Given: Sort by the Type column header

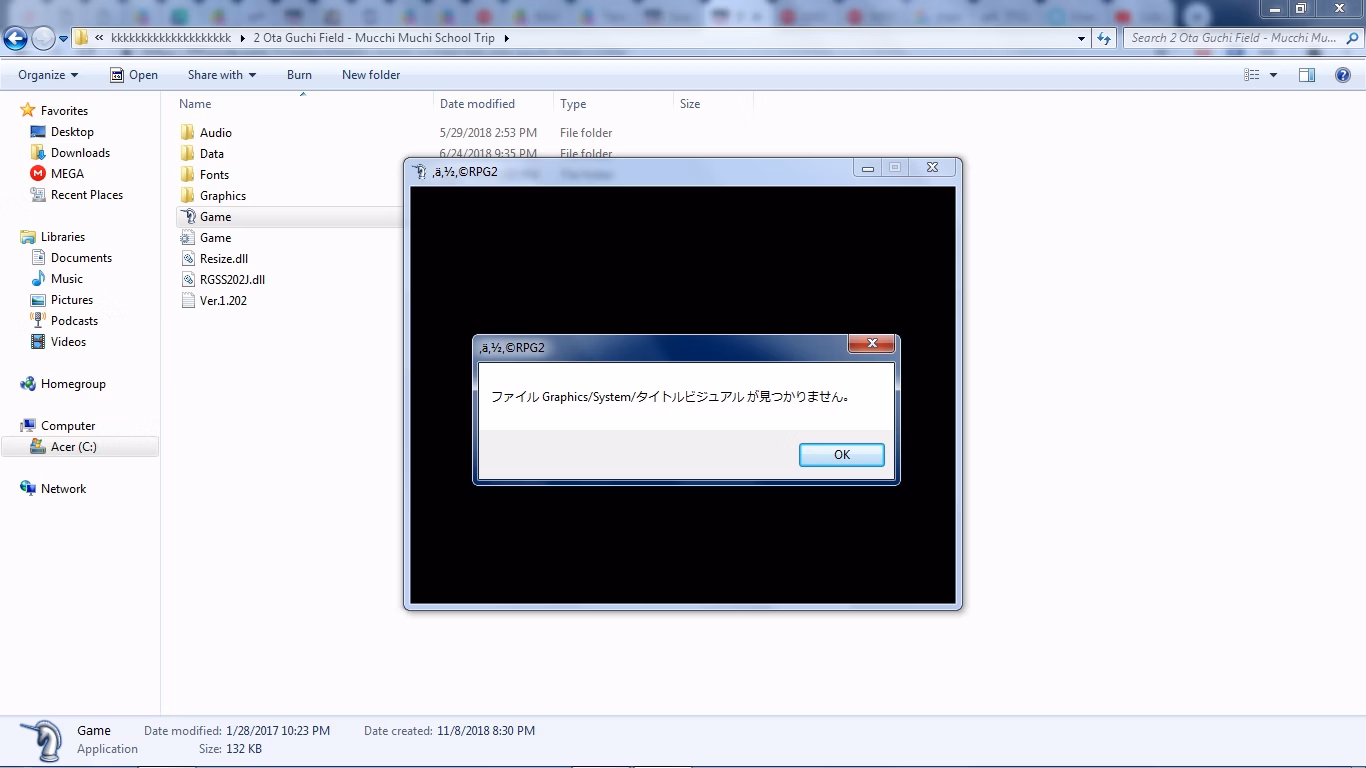Looking at the screenshot, I should pyautogui.click(x=573, y=104).
